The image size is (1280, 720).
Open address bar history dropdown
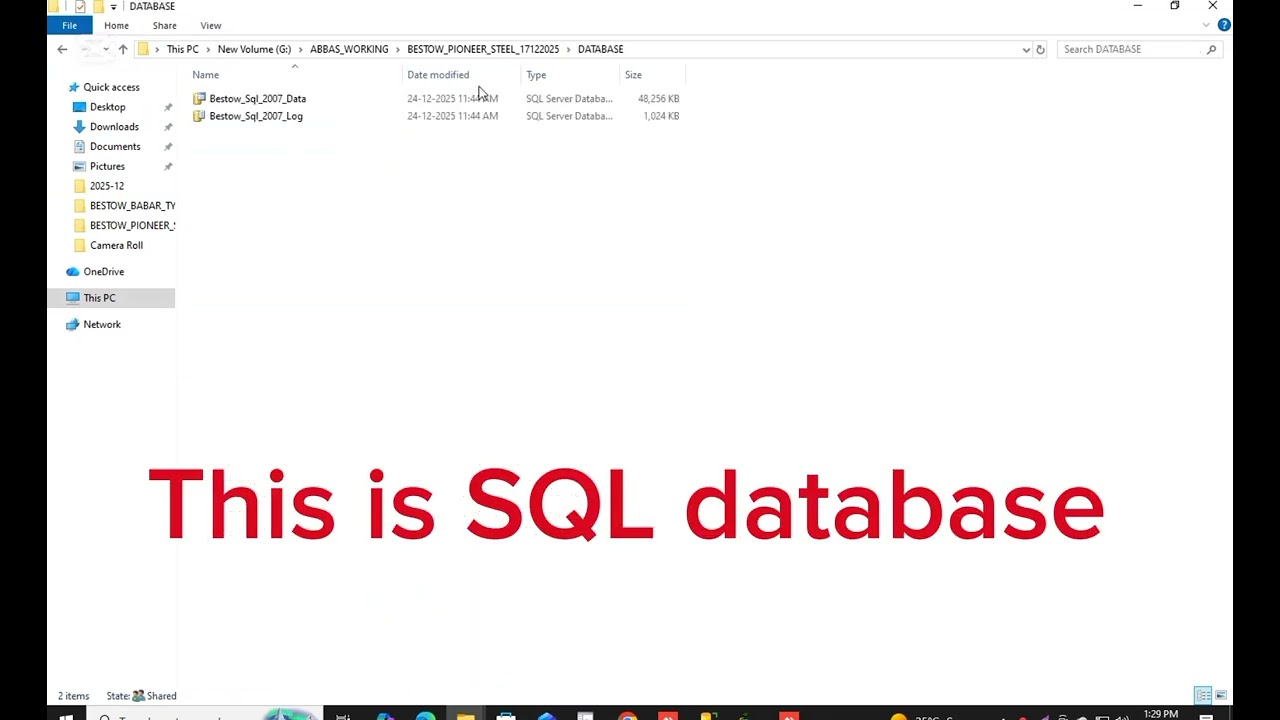click(x=1026, y=49)
